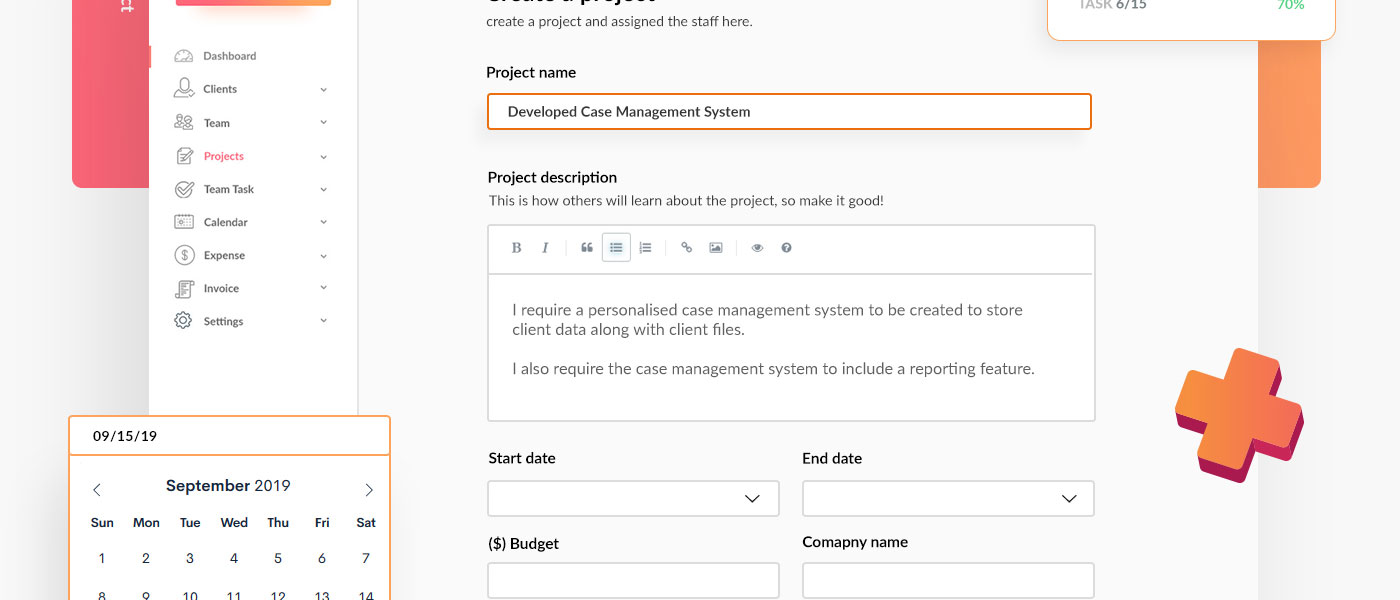Select September 5 in the calendar

pyautogui.click(x=278, y=559)
